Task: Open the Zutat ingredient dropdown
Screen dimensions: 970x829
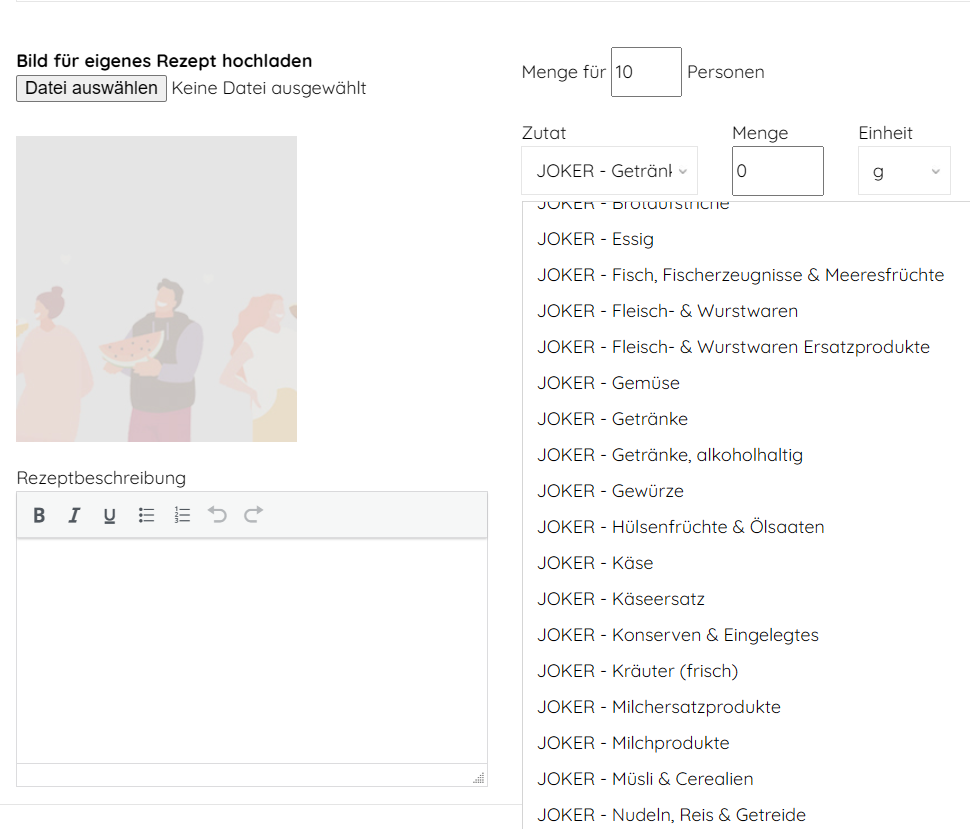Action: (x=609, y=171)
